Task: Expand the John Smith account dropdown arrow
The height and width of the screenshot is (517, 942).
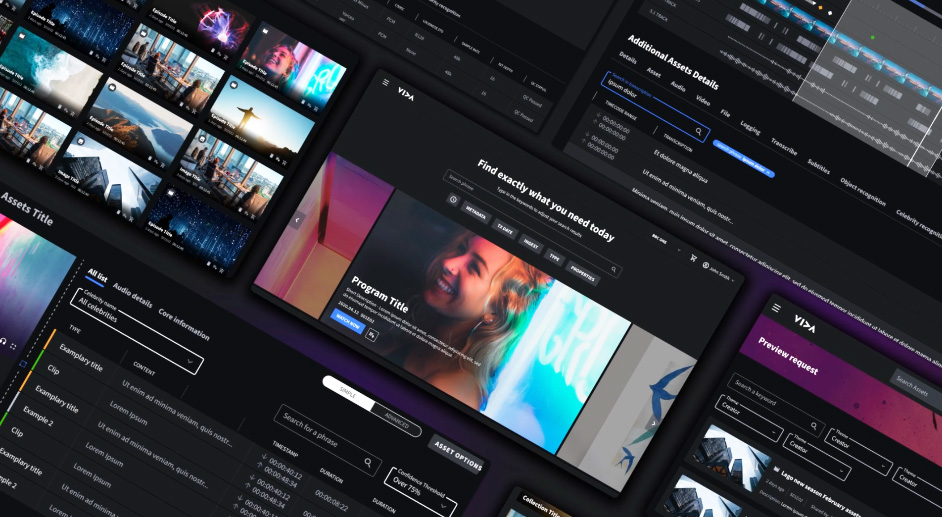Action: point(733,280)
